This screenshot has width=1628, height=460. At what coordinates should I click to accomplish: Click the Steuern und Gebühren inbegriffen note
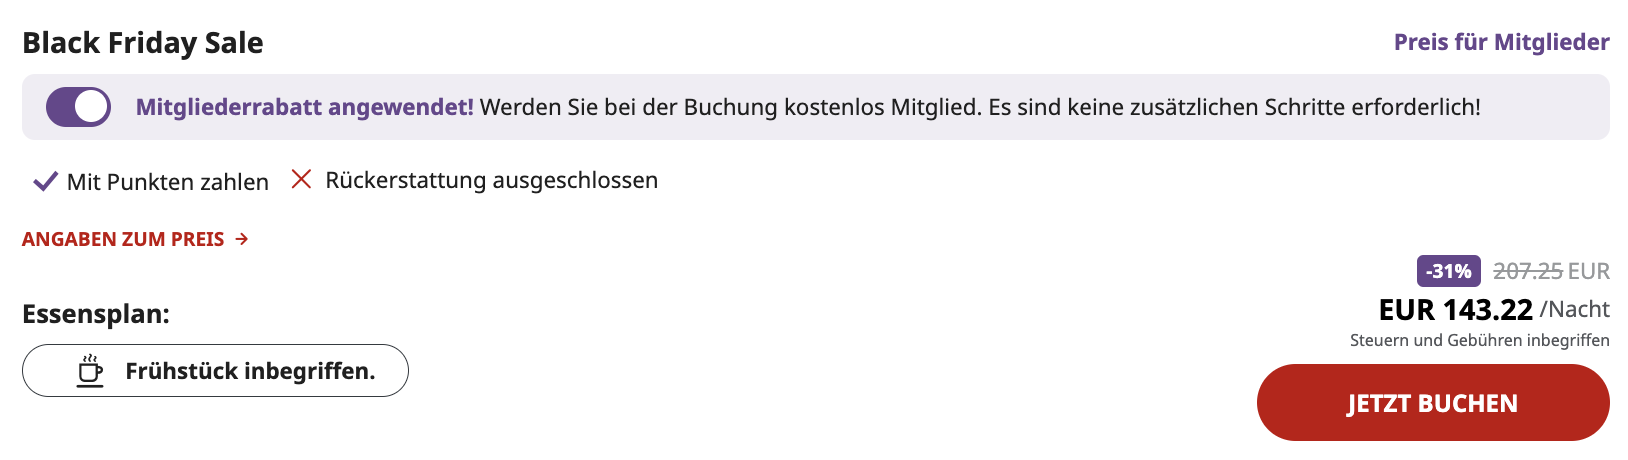[1479, 340]
